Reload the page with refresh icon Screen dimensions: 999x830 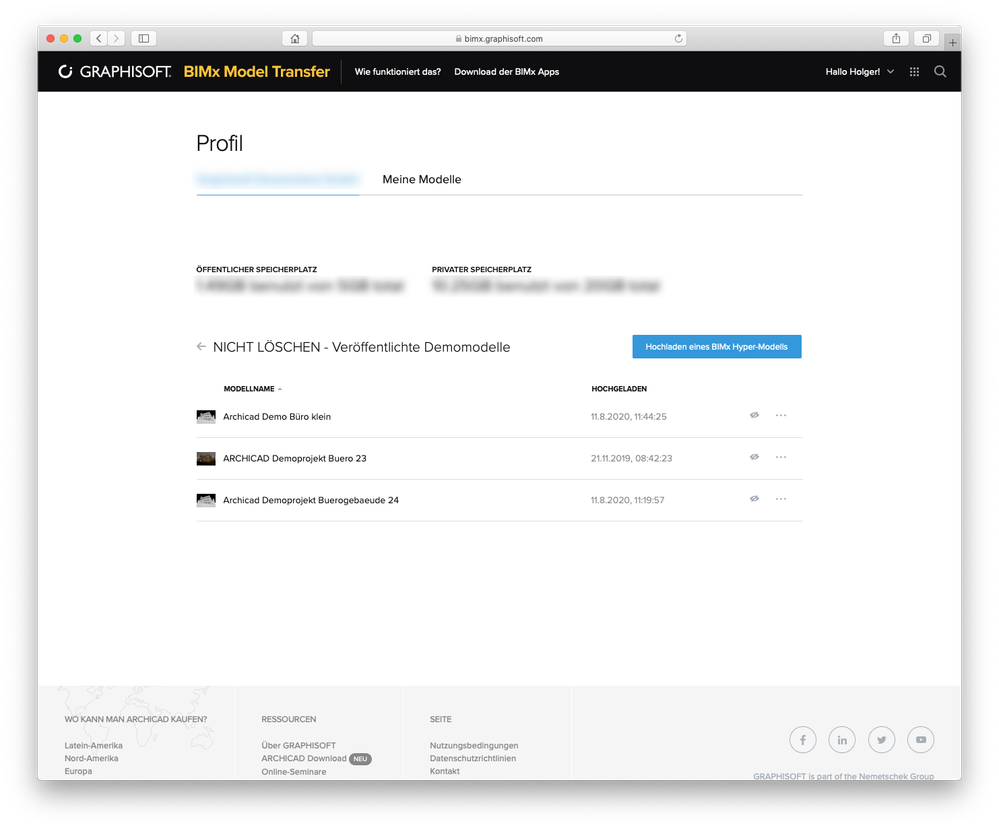pyautogui.click(x=679, y=38)
